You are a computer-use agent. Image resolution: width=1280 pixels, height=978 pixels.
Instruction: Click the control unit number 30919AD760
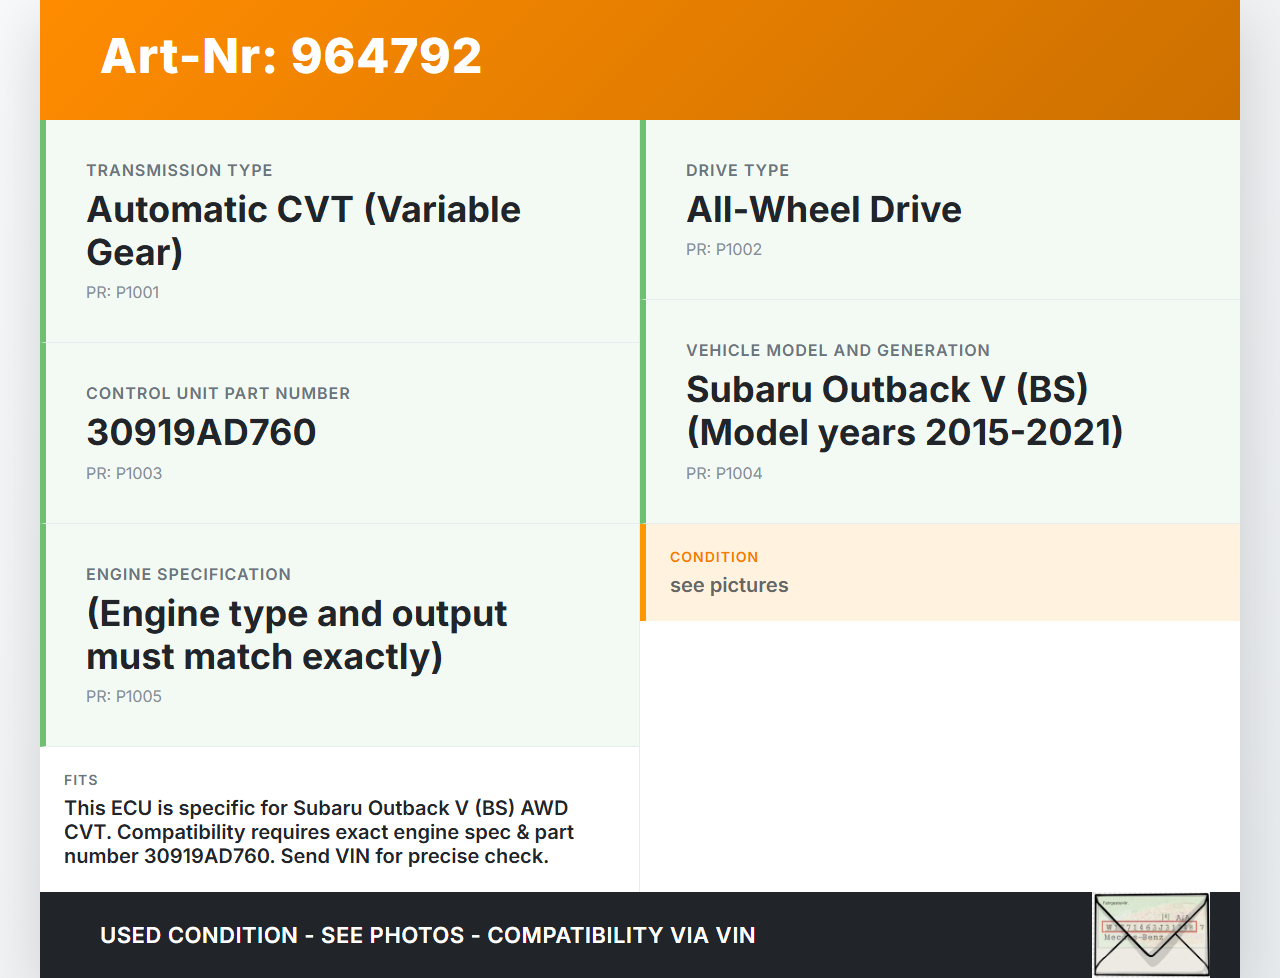point(201,433)
